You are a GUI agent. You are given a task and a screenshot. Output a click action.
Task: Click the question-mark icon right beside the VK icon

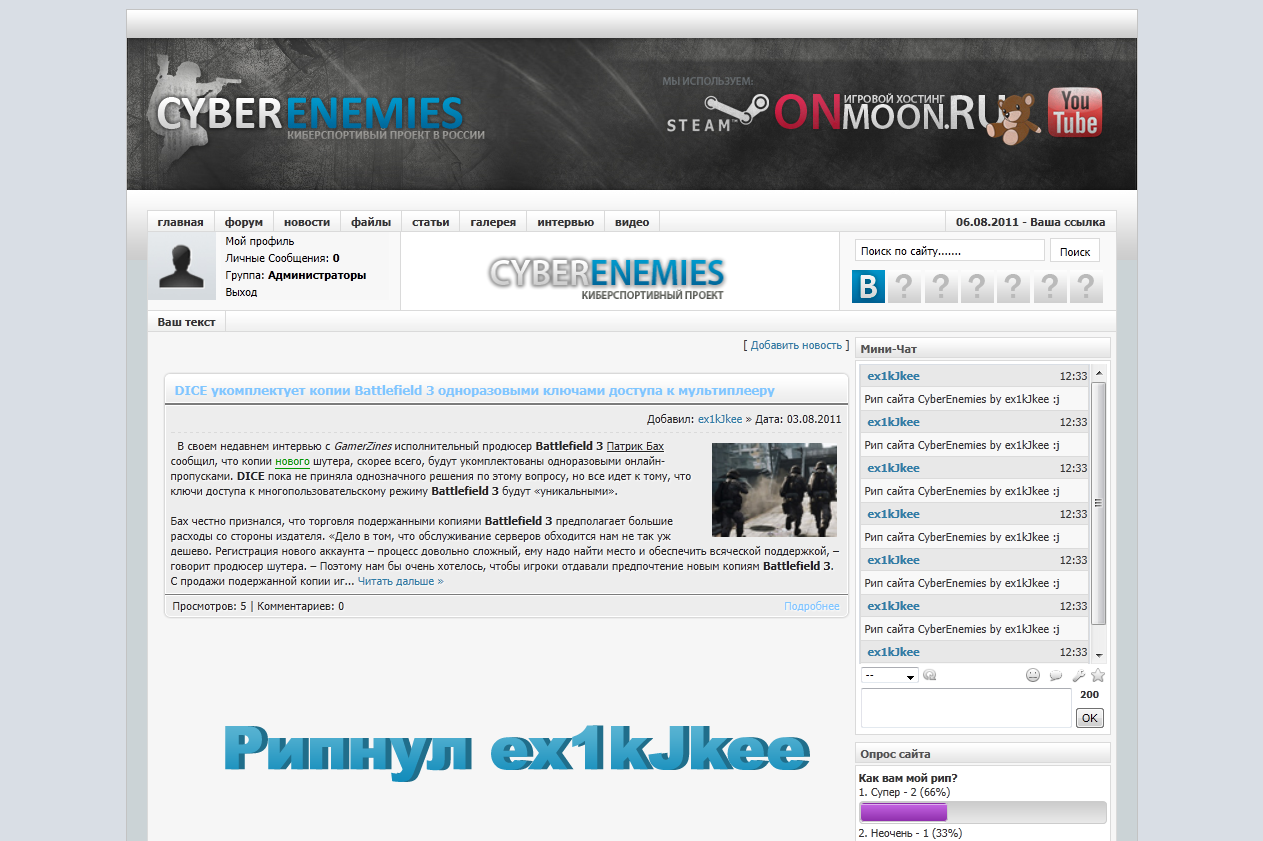tap(904, 287)
